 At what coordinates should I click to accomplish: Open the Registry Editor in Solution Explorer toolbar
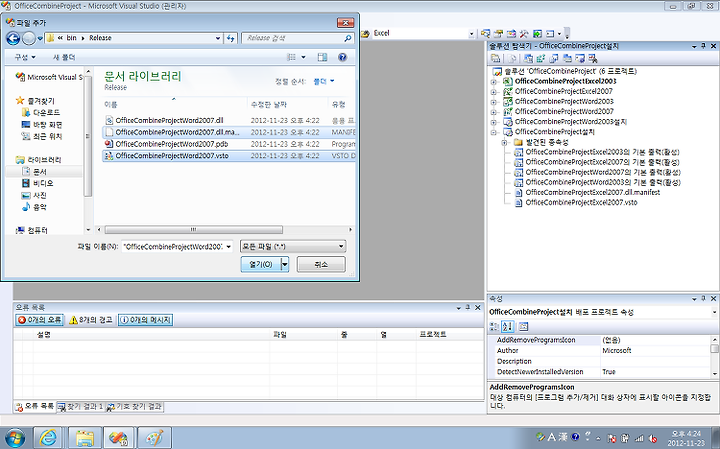click(540, 58)
